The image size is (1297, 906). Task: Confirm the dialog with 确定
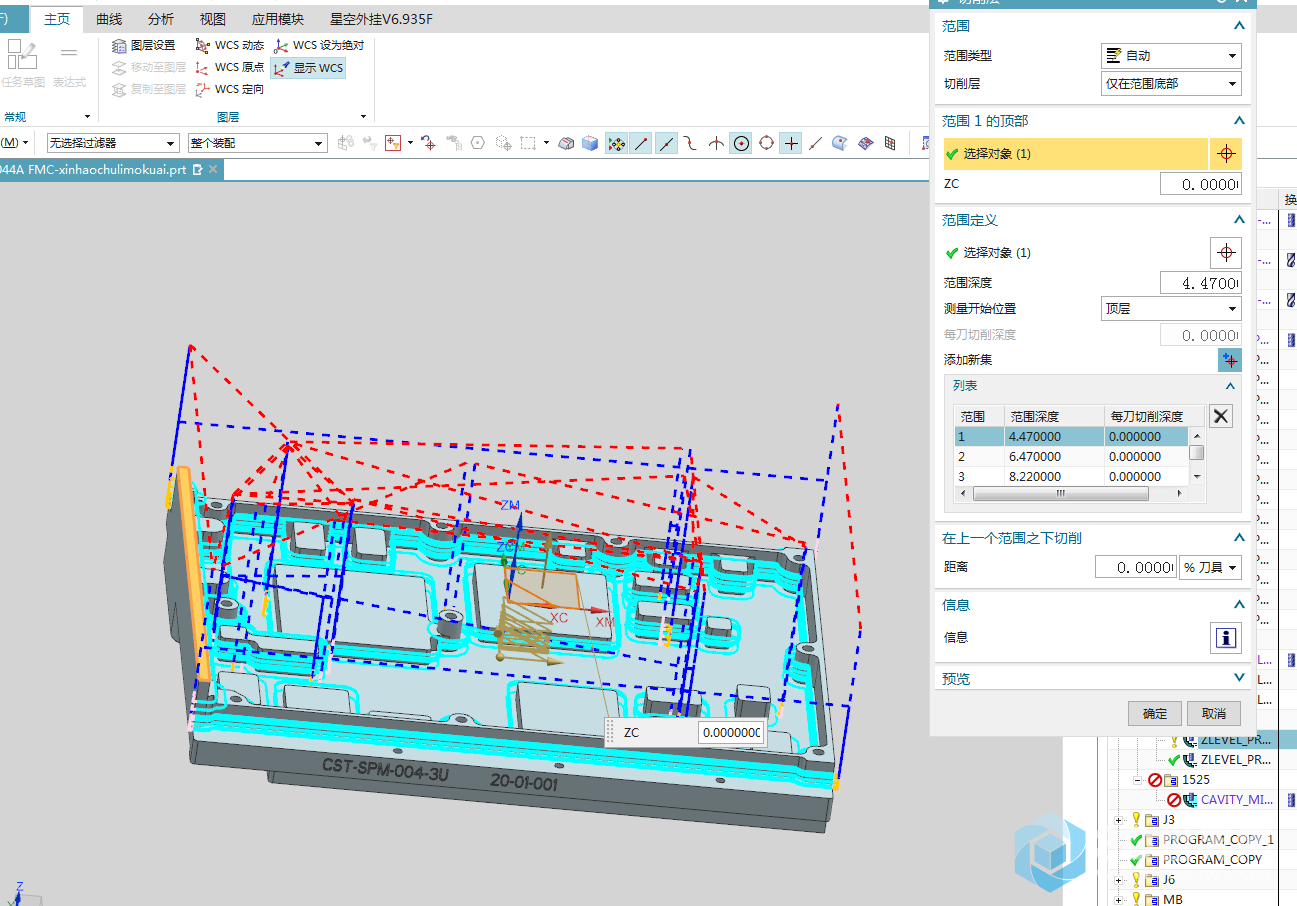pos(1155,713)
